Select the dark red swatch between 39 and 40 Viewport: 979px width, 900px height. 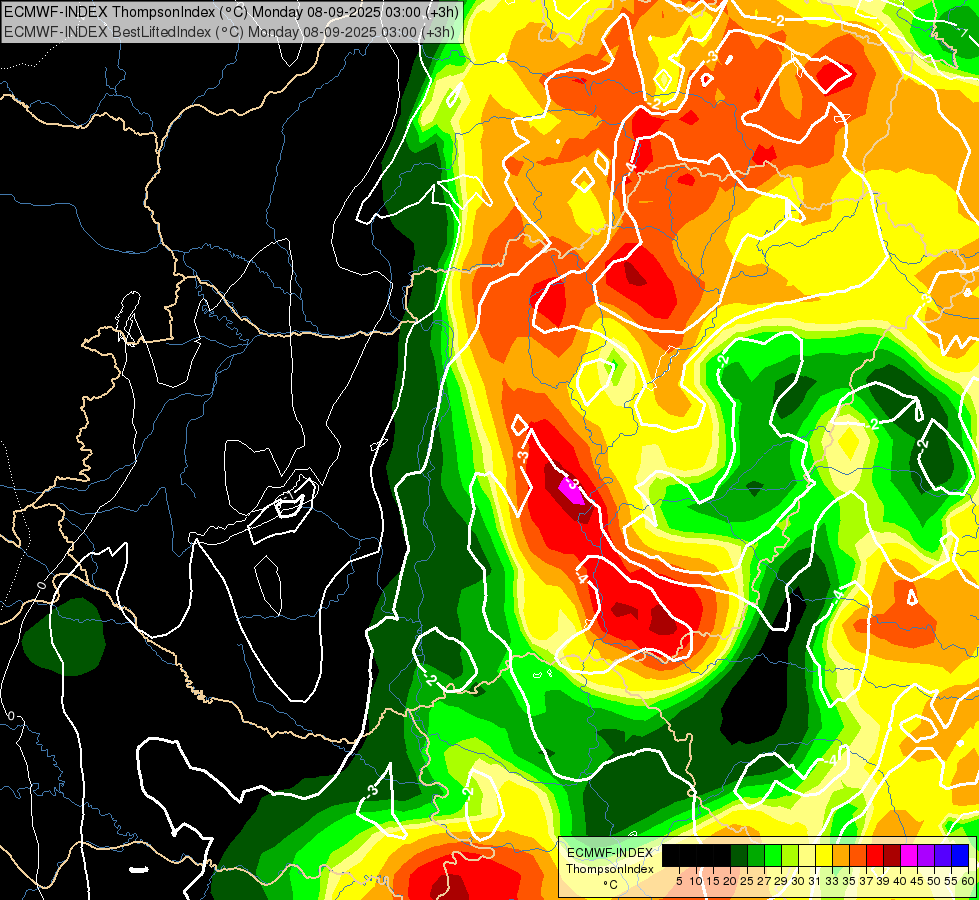click(892, 856)
